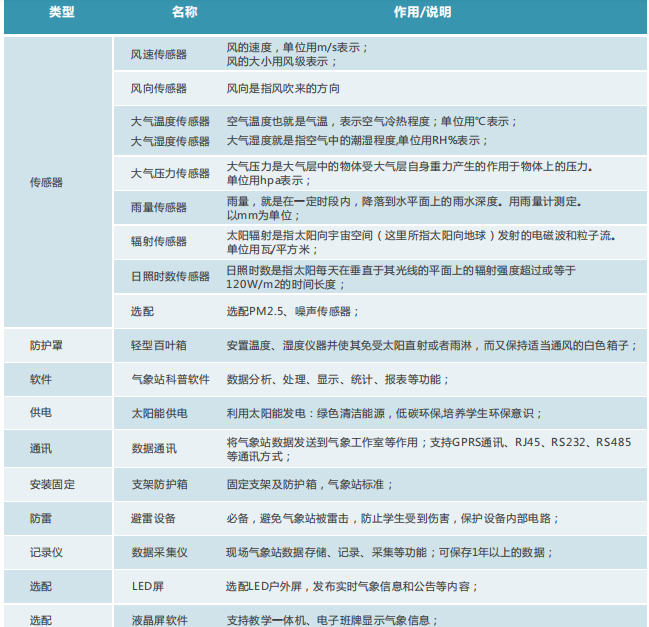This screenshot has width=649, height=627.
Task: Select the 日照时数传感器 name cell
Action: [170, 276]
